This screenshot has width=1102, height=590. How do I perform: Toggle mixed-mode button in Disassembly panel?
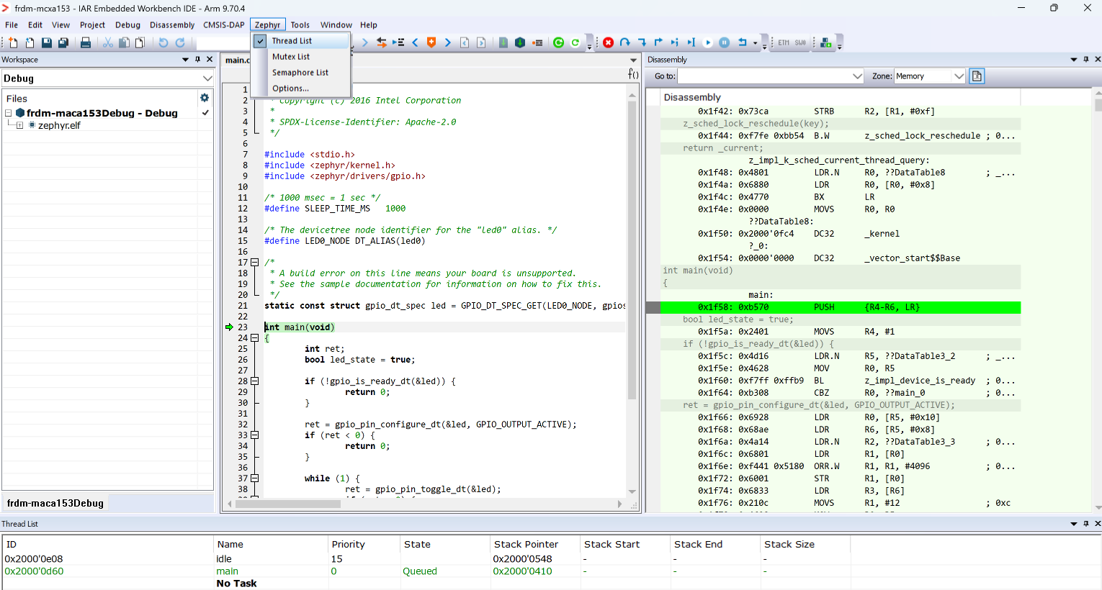tap(976, 76)
